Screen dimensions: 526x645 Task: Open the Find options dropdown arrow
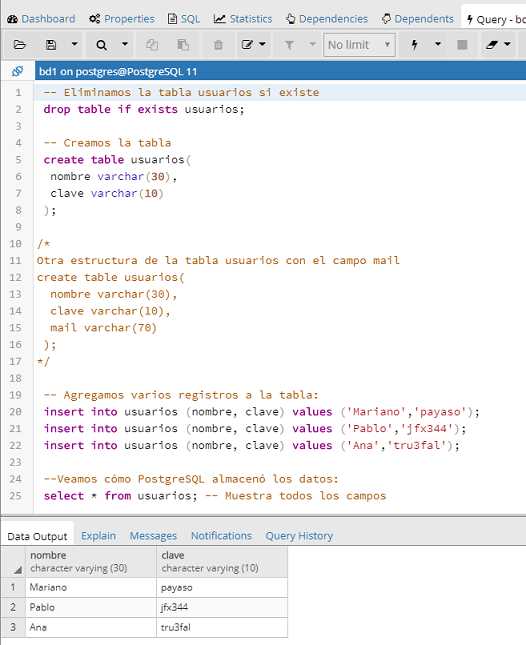125,44
